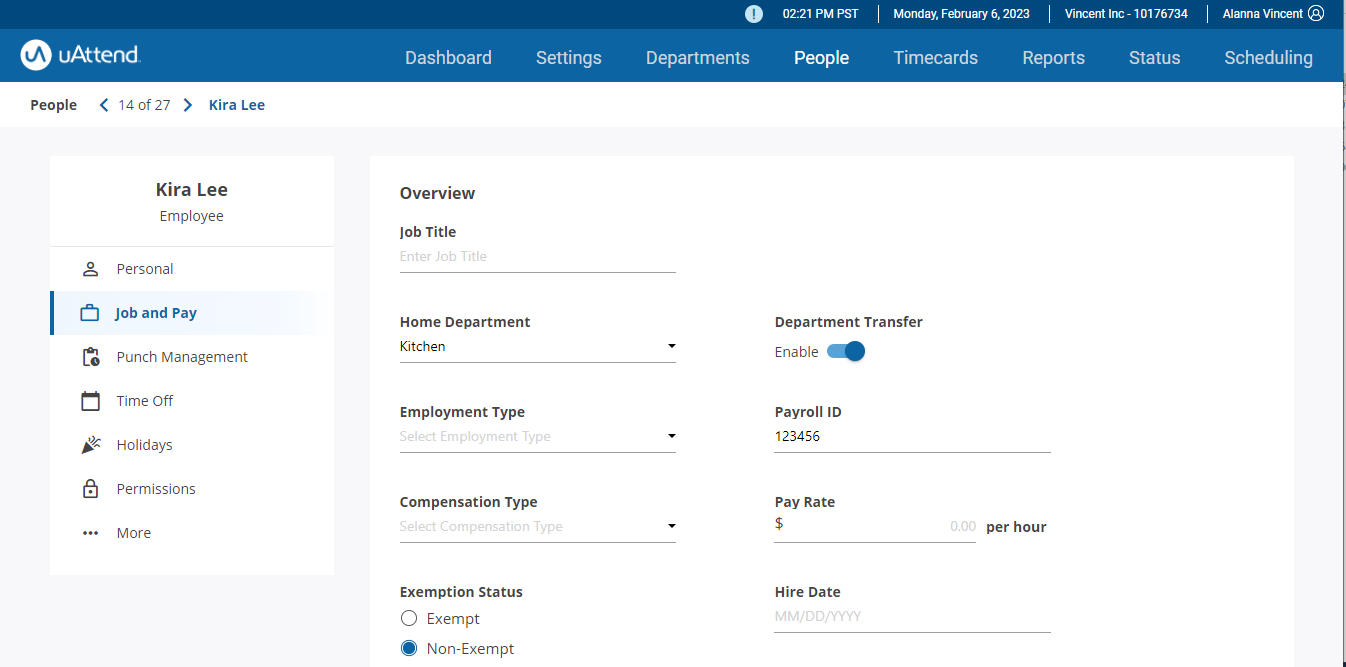Viewport: 1346px width, 667px height.
Task: Select the Exempt radio button
Action: (x=409, y=619)
